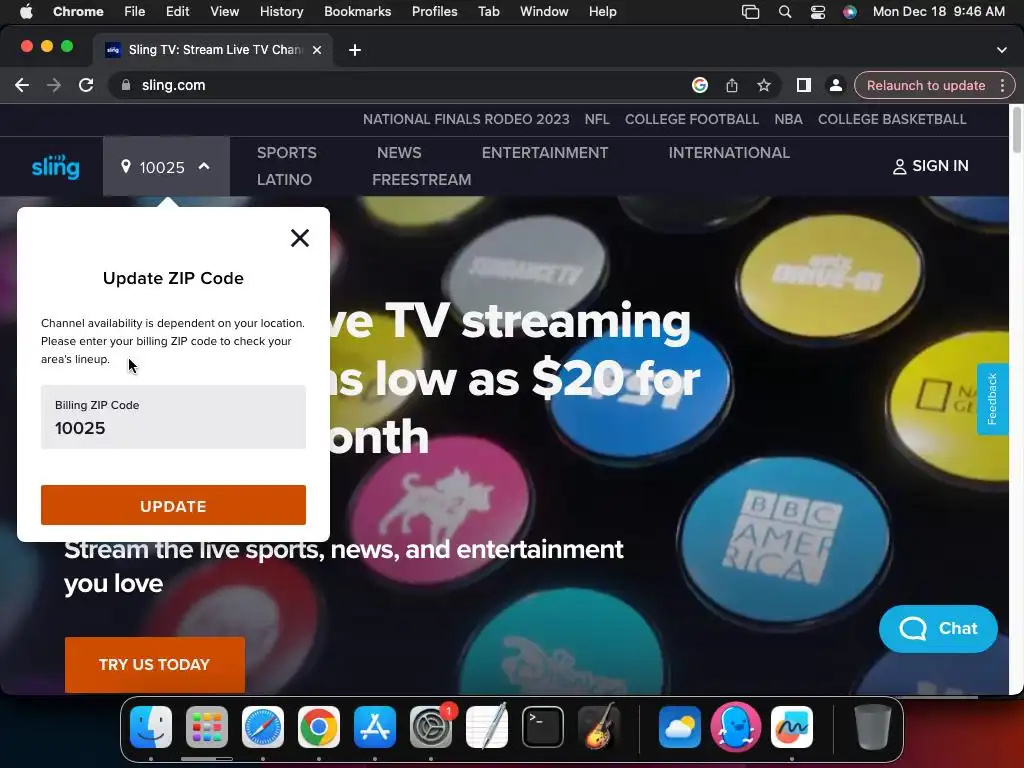This screenshot has width=1024, height=768.
Task: Open the Profiles menu
Action: tap(434, 11)
